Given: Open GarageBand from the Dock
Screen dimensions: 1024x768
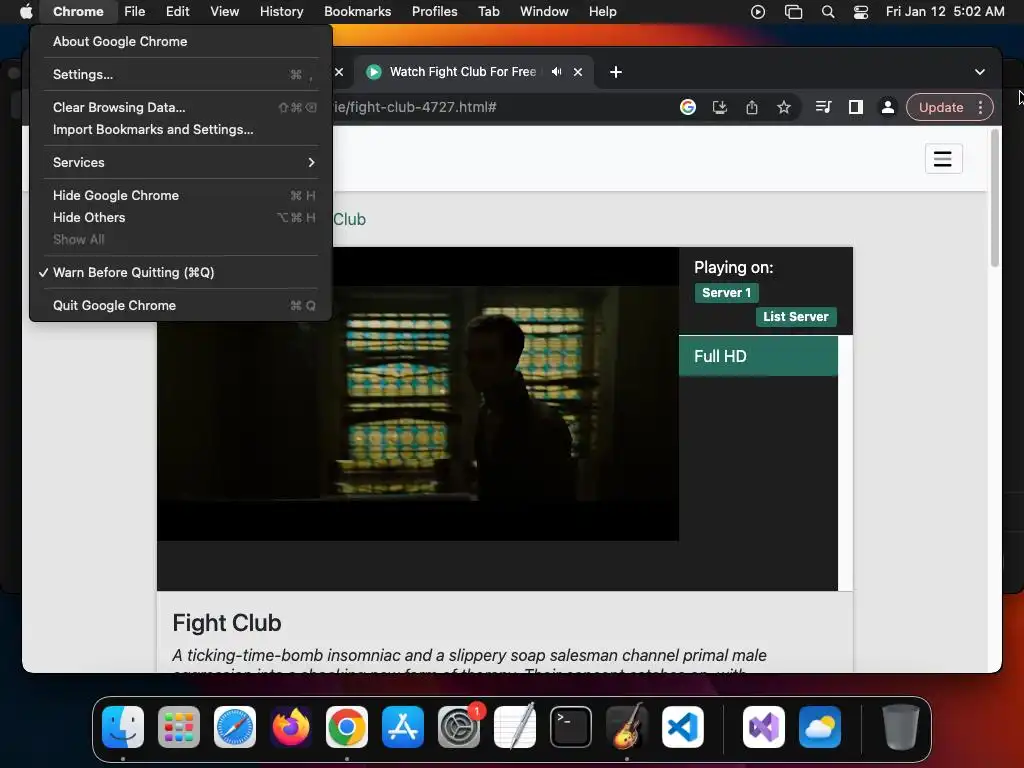Looking at the screenshot, I should coord(627,727).
